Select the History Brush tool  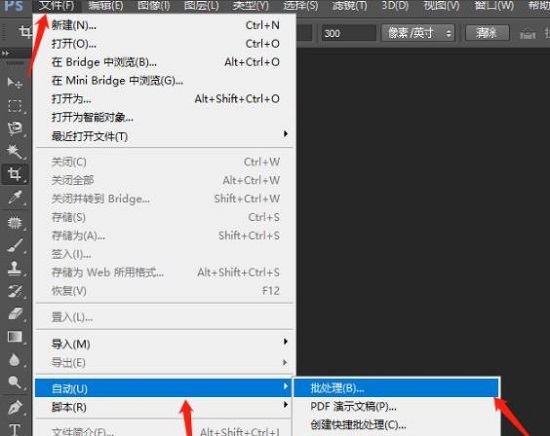pyautogui.click(x=15, y=291)
